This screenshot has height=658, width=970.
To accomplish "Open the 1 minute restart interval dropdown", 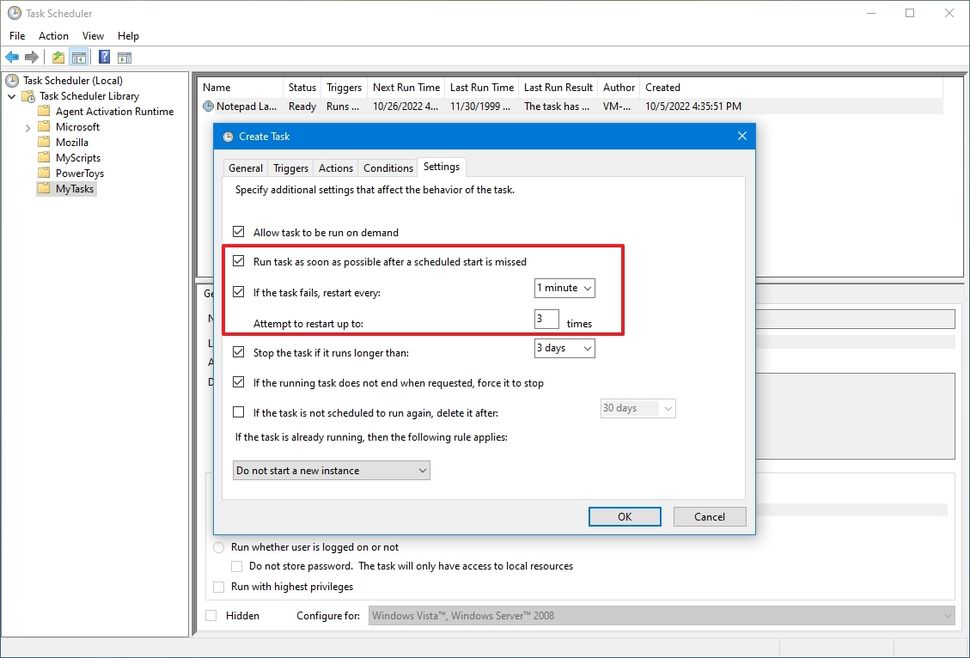I will [x=564, y=288].
